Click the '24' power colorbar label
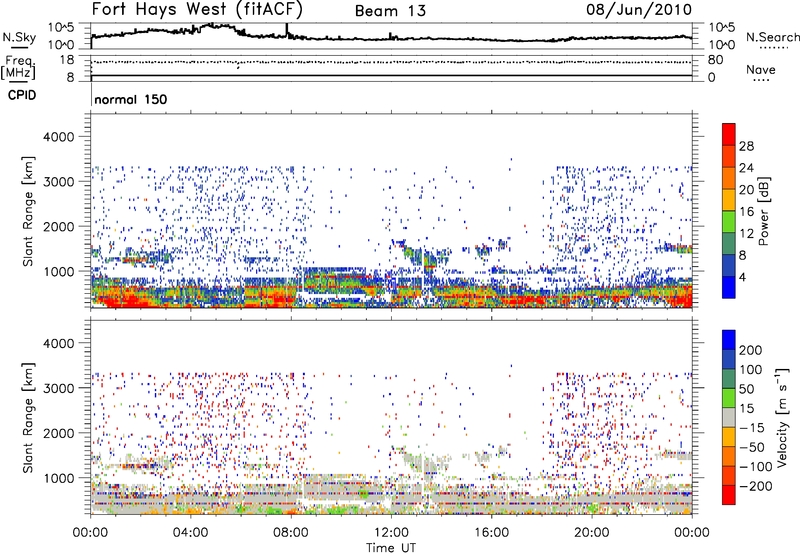This screenshot has height=554, width=800. [x=746, y=168]
